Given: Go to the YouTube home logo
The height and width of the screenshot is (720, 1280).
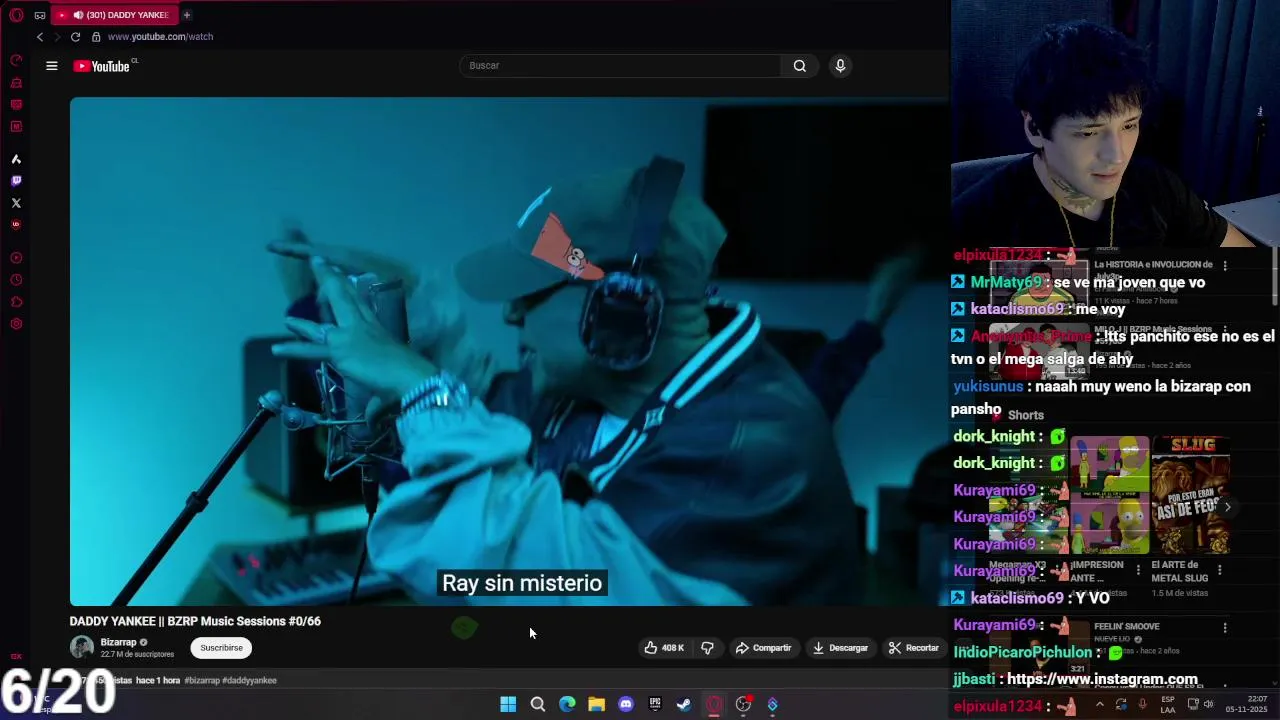Looking at the screenshot, I should tap(104, 66).
